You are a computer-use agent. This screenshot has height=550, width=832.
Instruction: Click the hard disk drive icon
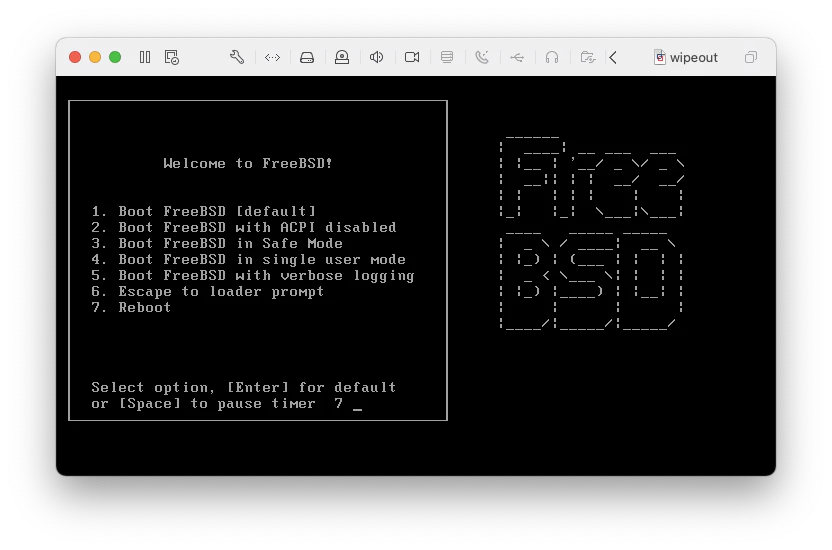click(x=307, y=57)
